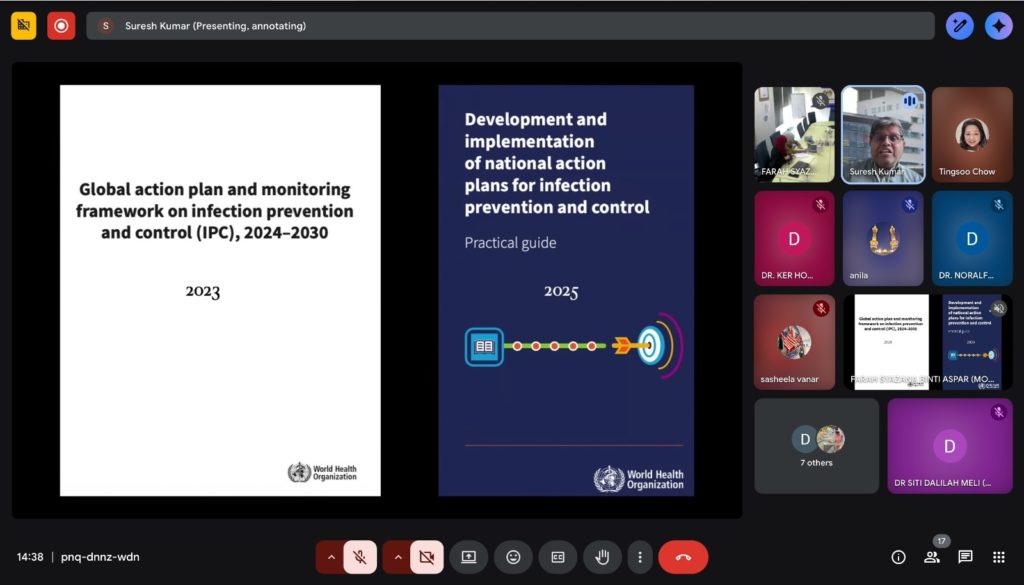Screen dimensions: 1024x585
Task: Click the Present now screen share icon
Action: [x=468, y=557]
